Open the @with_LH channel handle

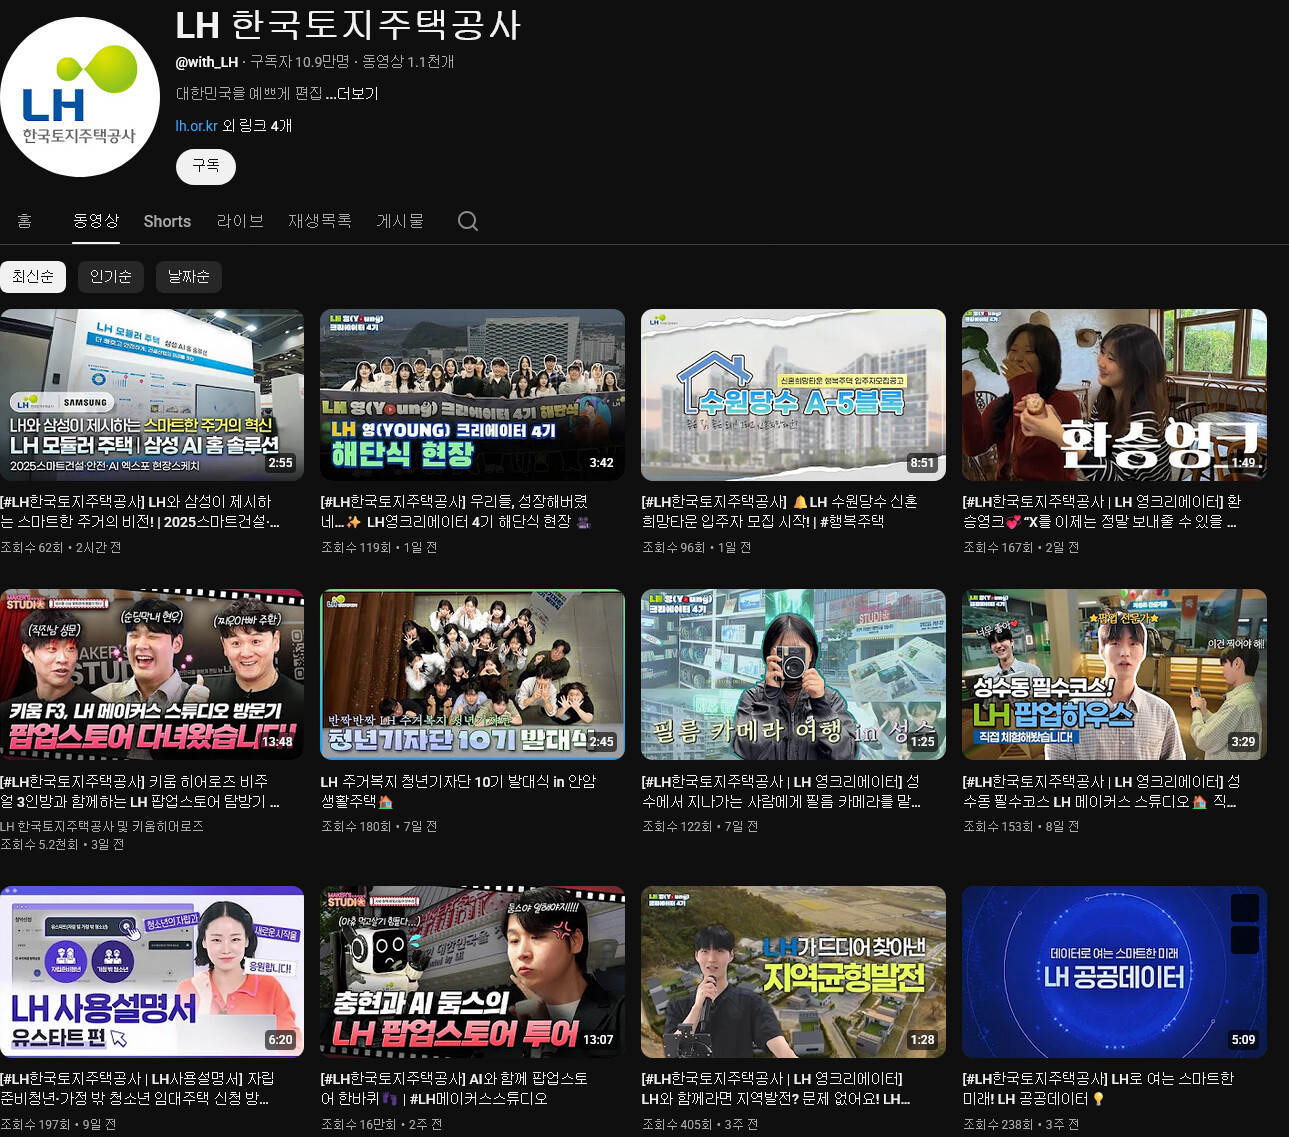pos(207,62)
